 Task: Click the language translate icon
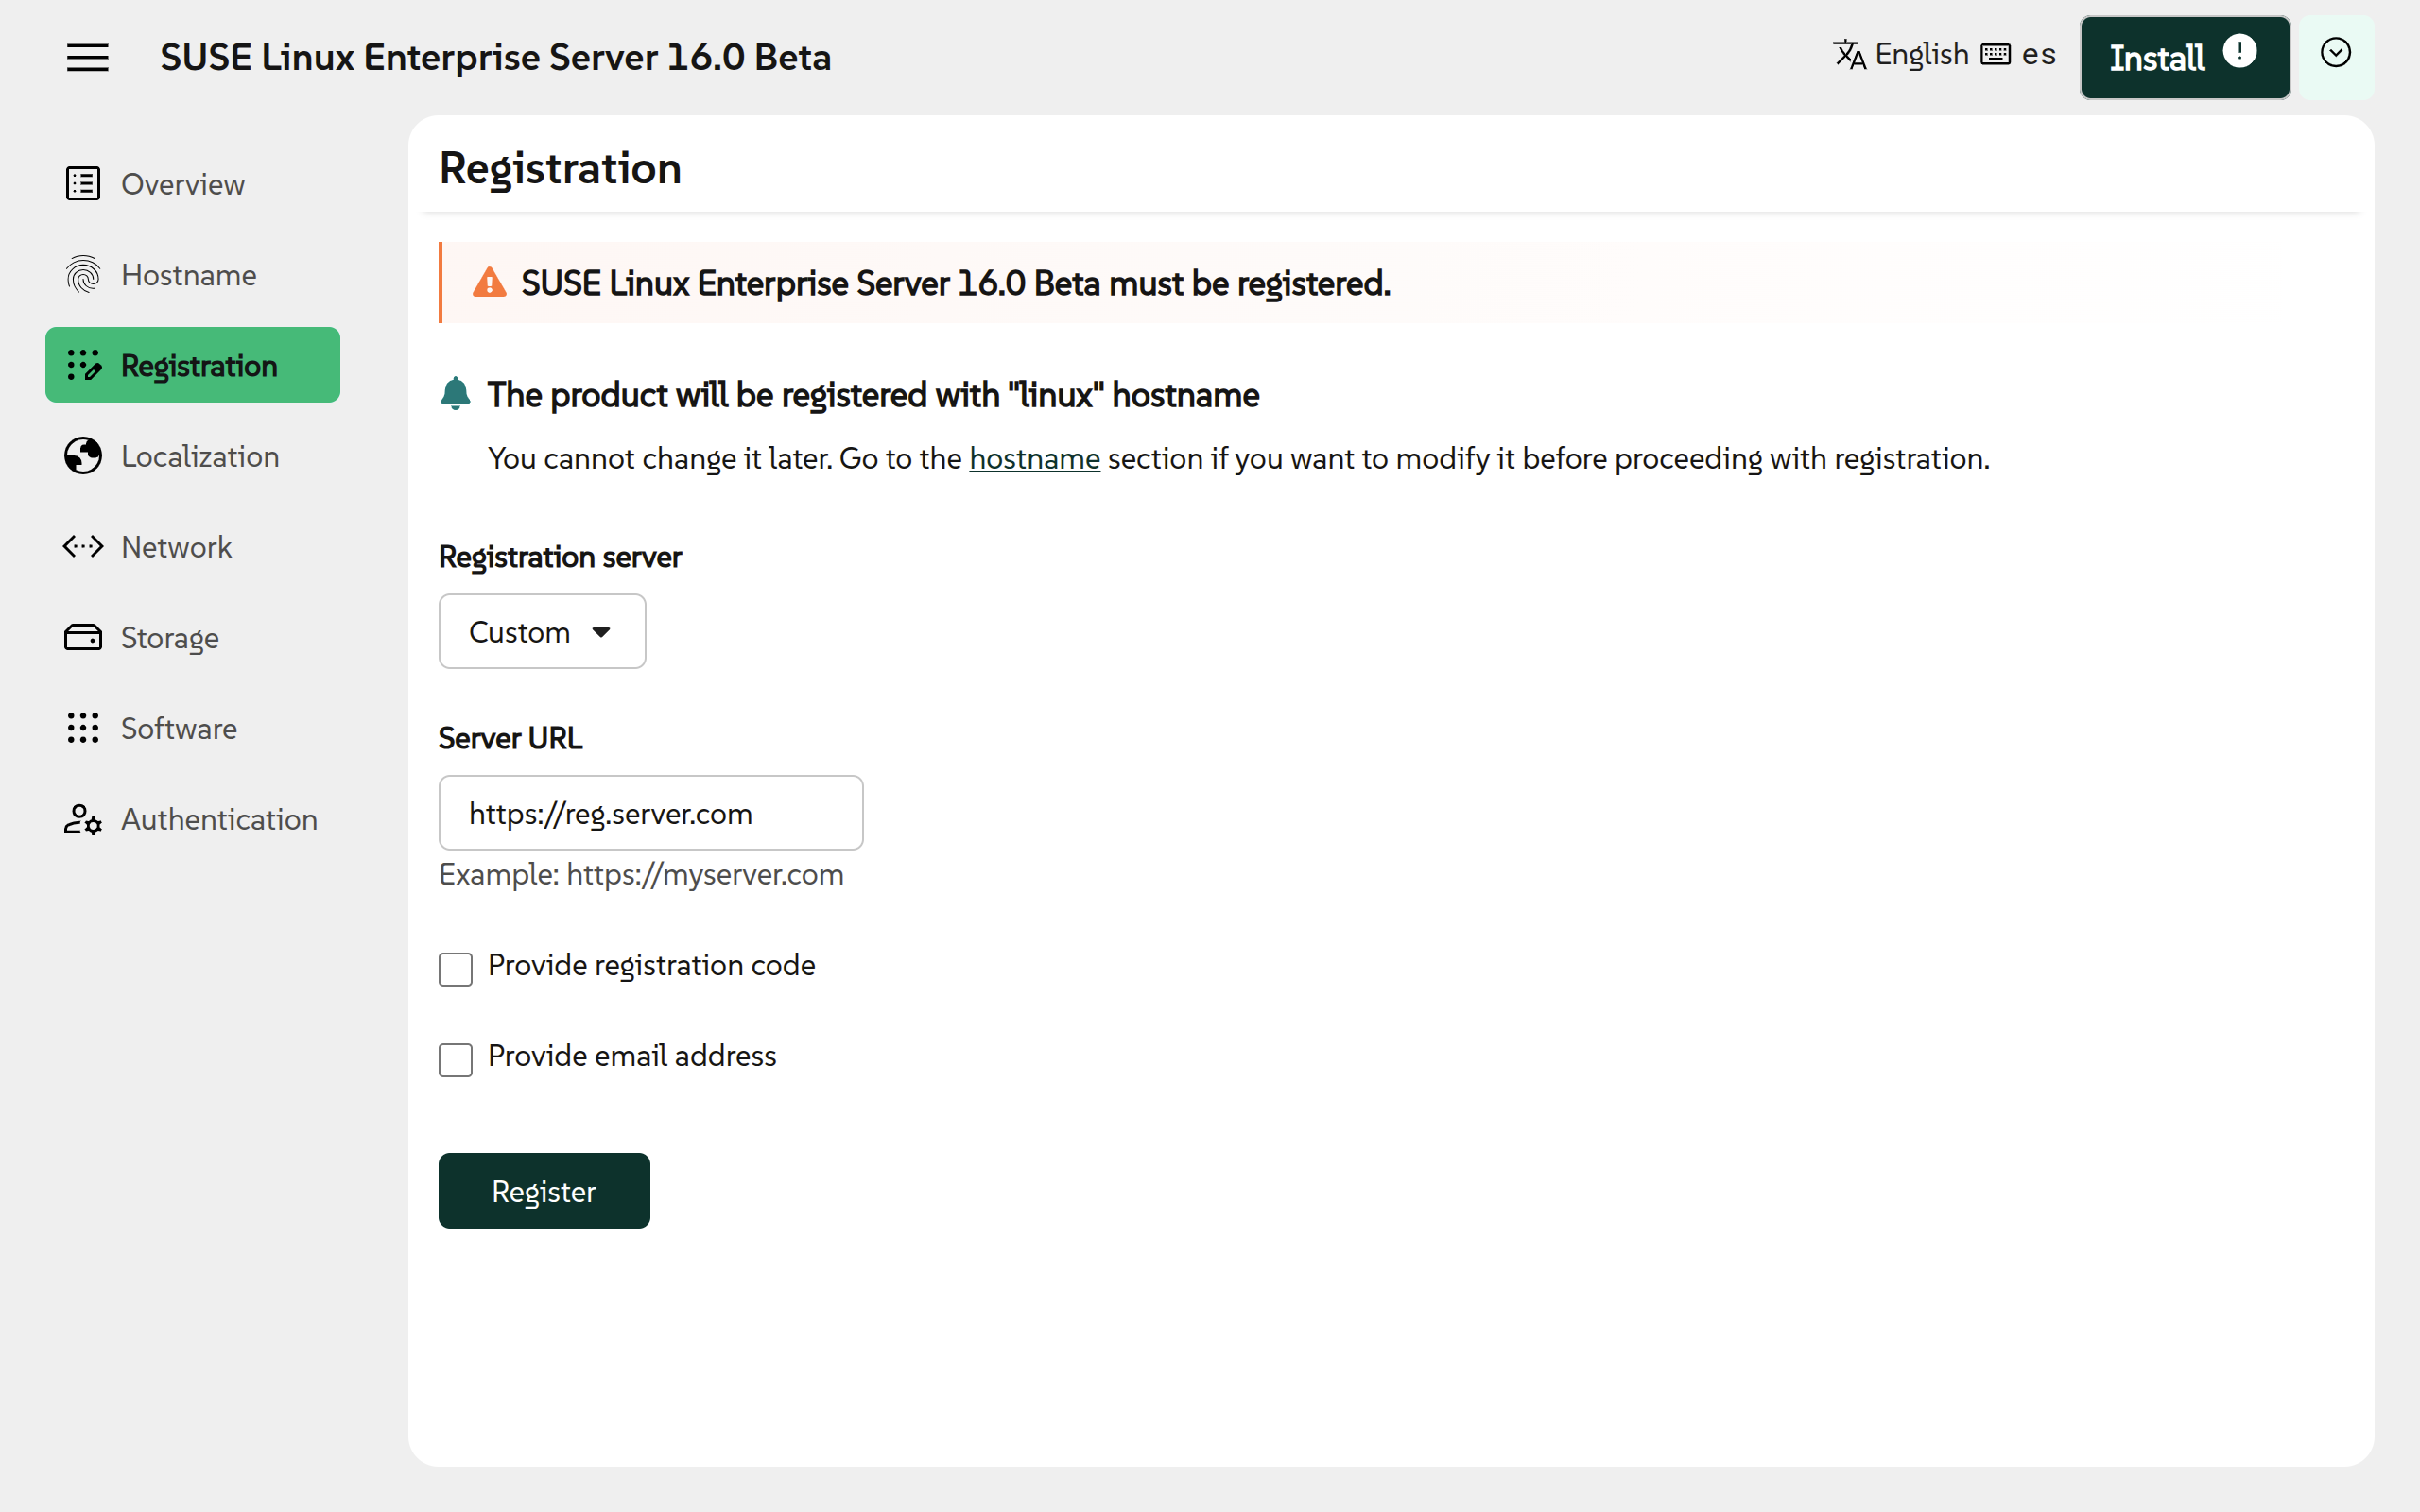click(1849, 54)
